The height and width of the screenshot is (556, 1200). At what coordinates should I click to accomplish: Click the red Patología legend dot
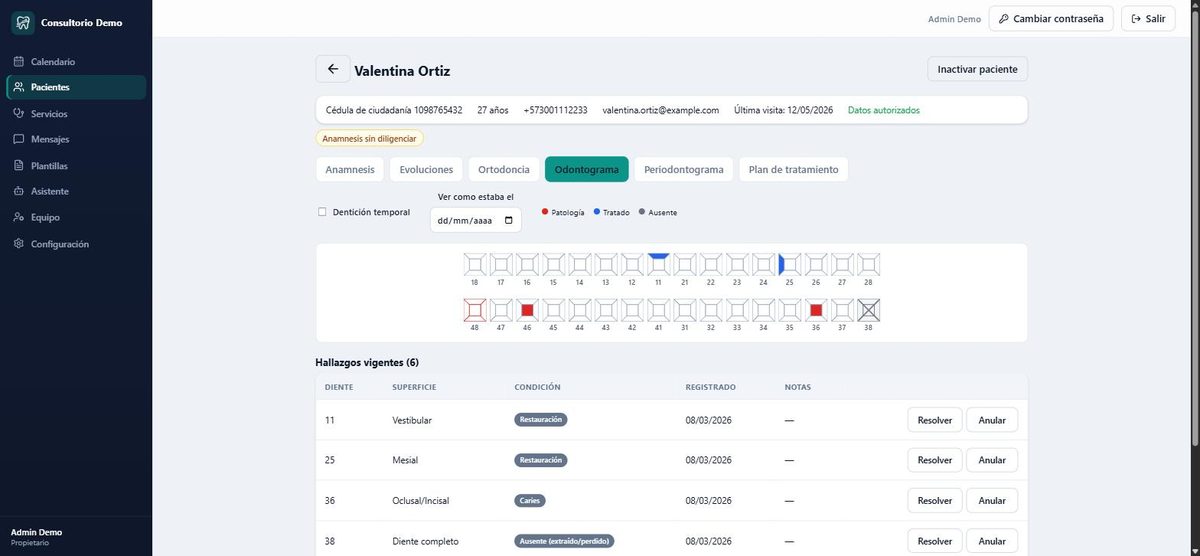(x=545, y=212)
